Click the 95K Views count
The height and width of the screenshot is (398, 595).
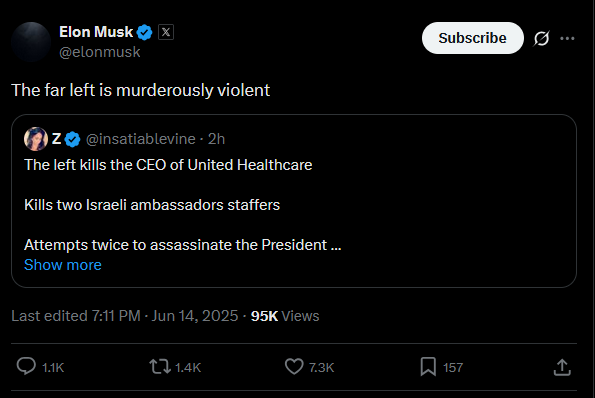285,316
